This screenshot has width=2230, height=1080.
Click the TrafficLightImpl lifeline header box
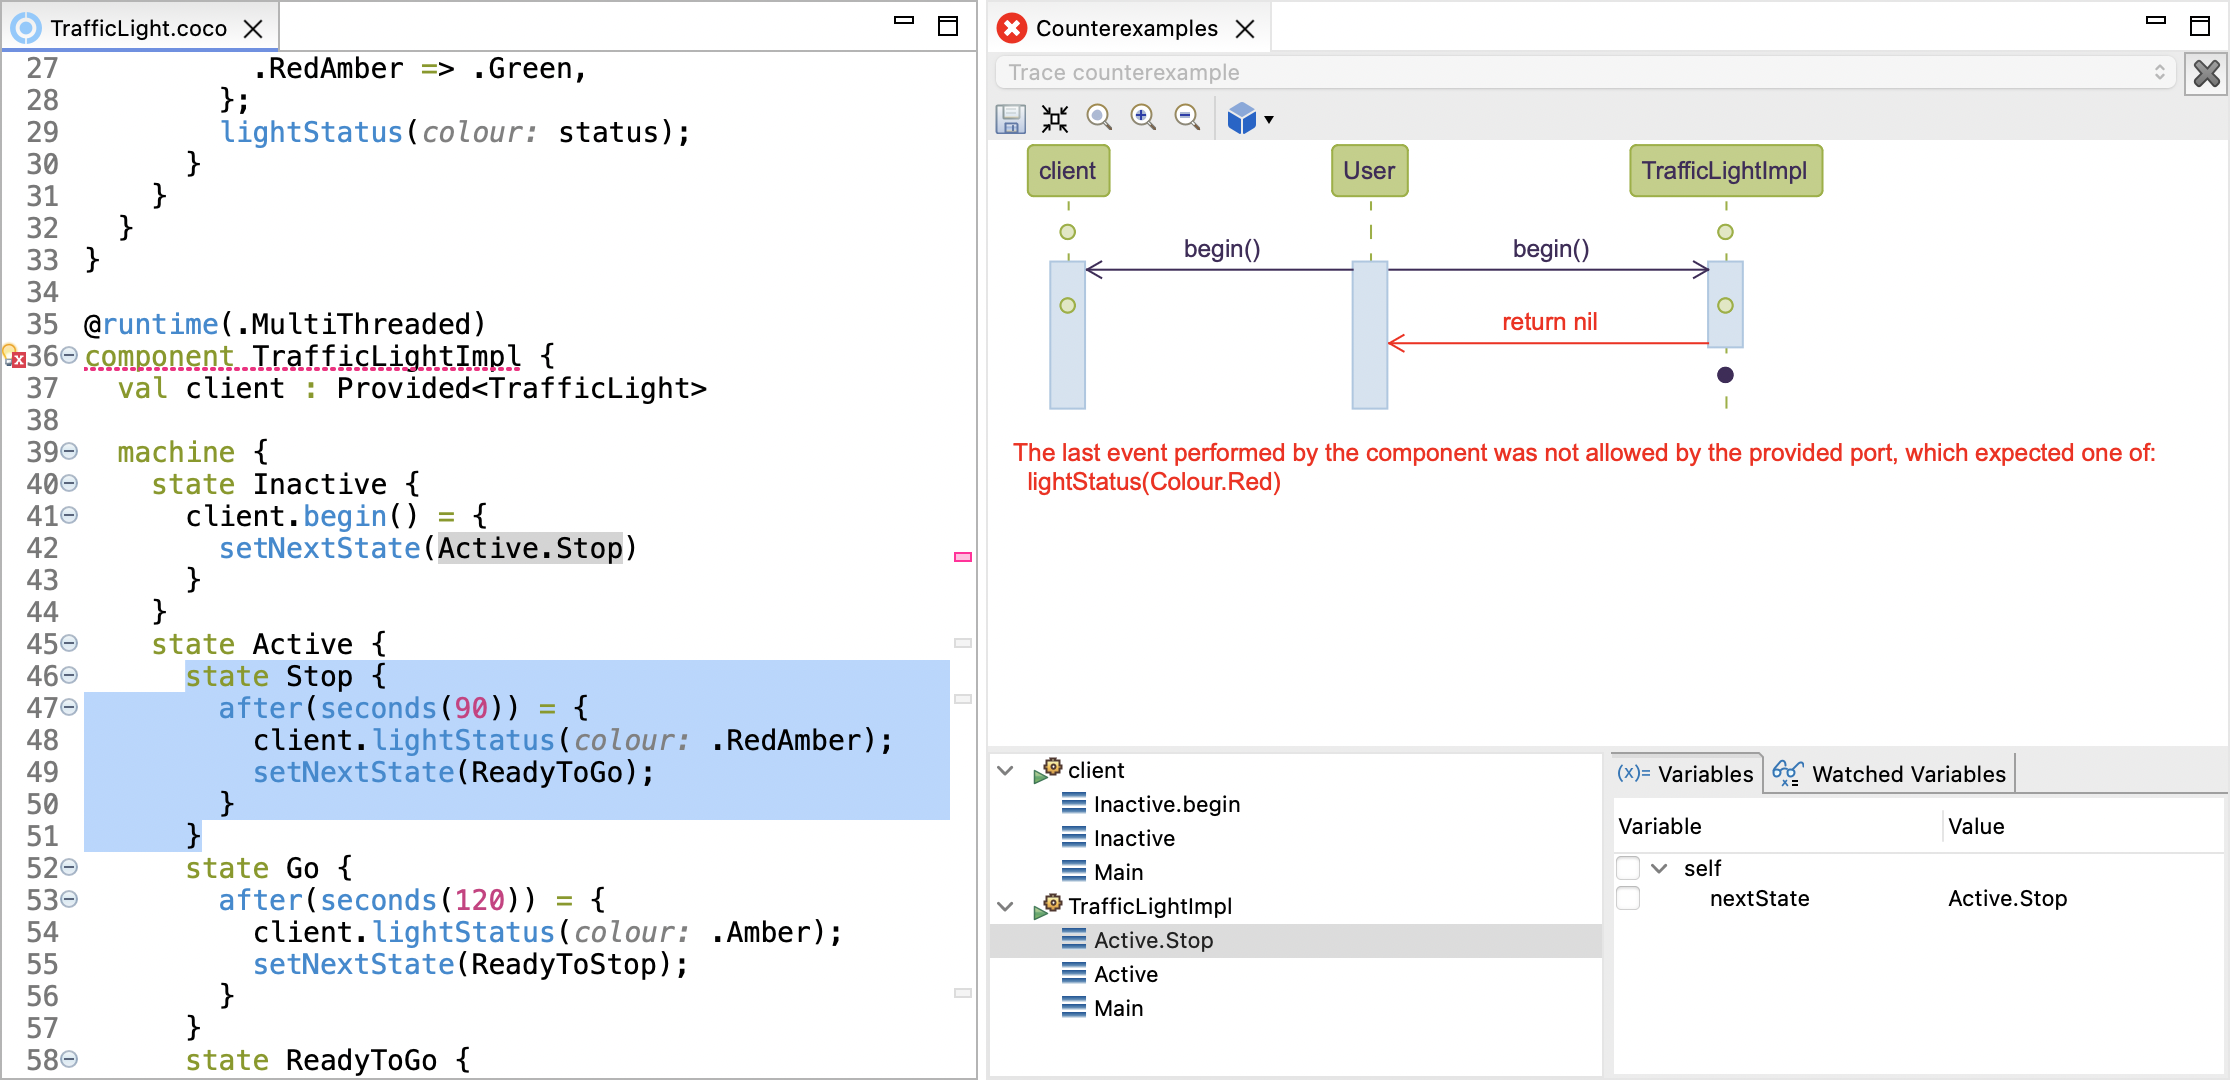pos(1725,171)
